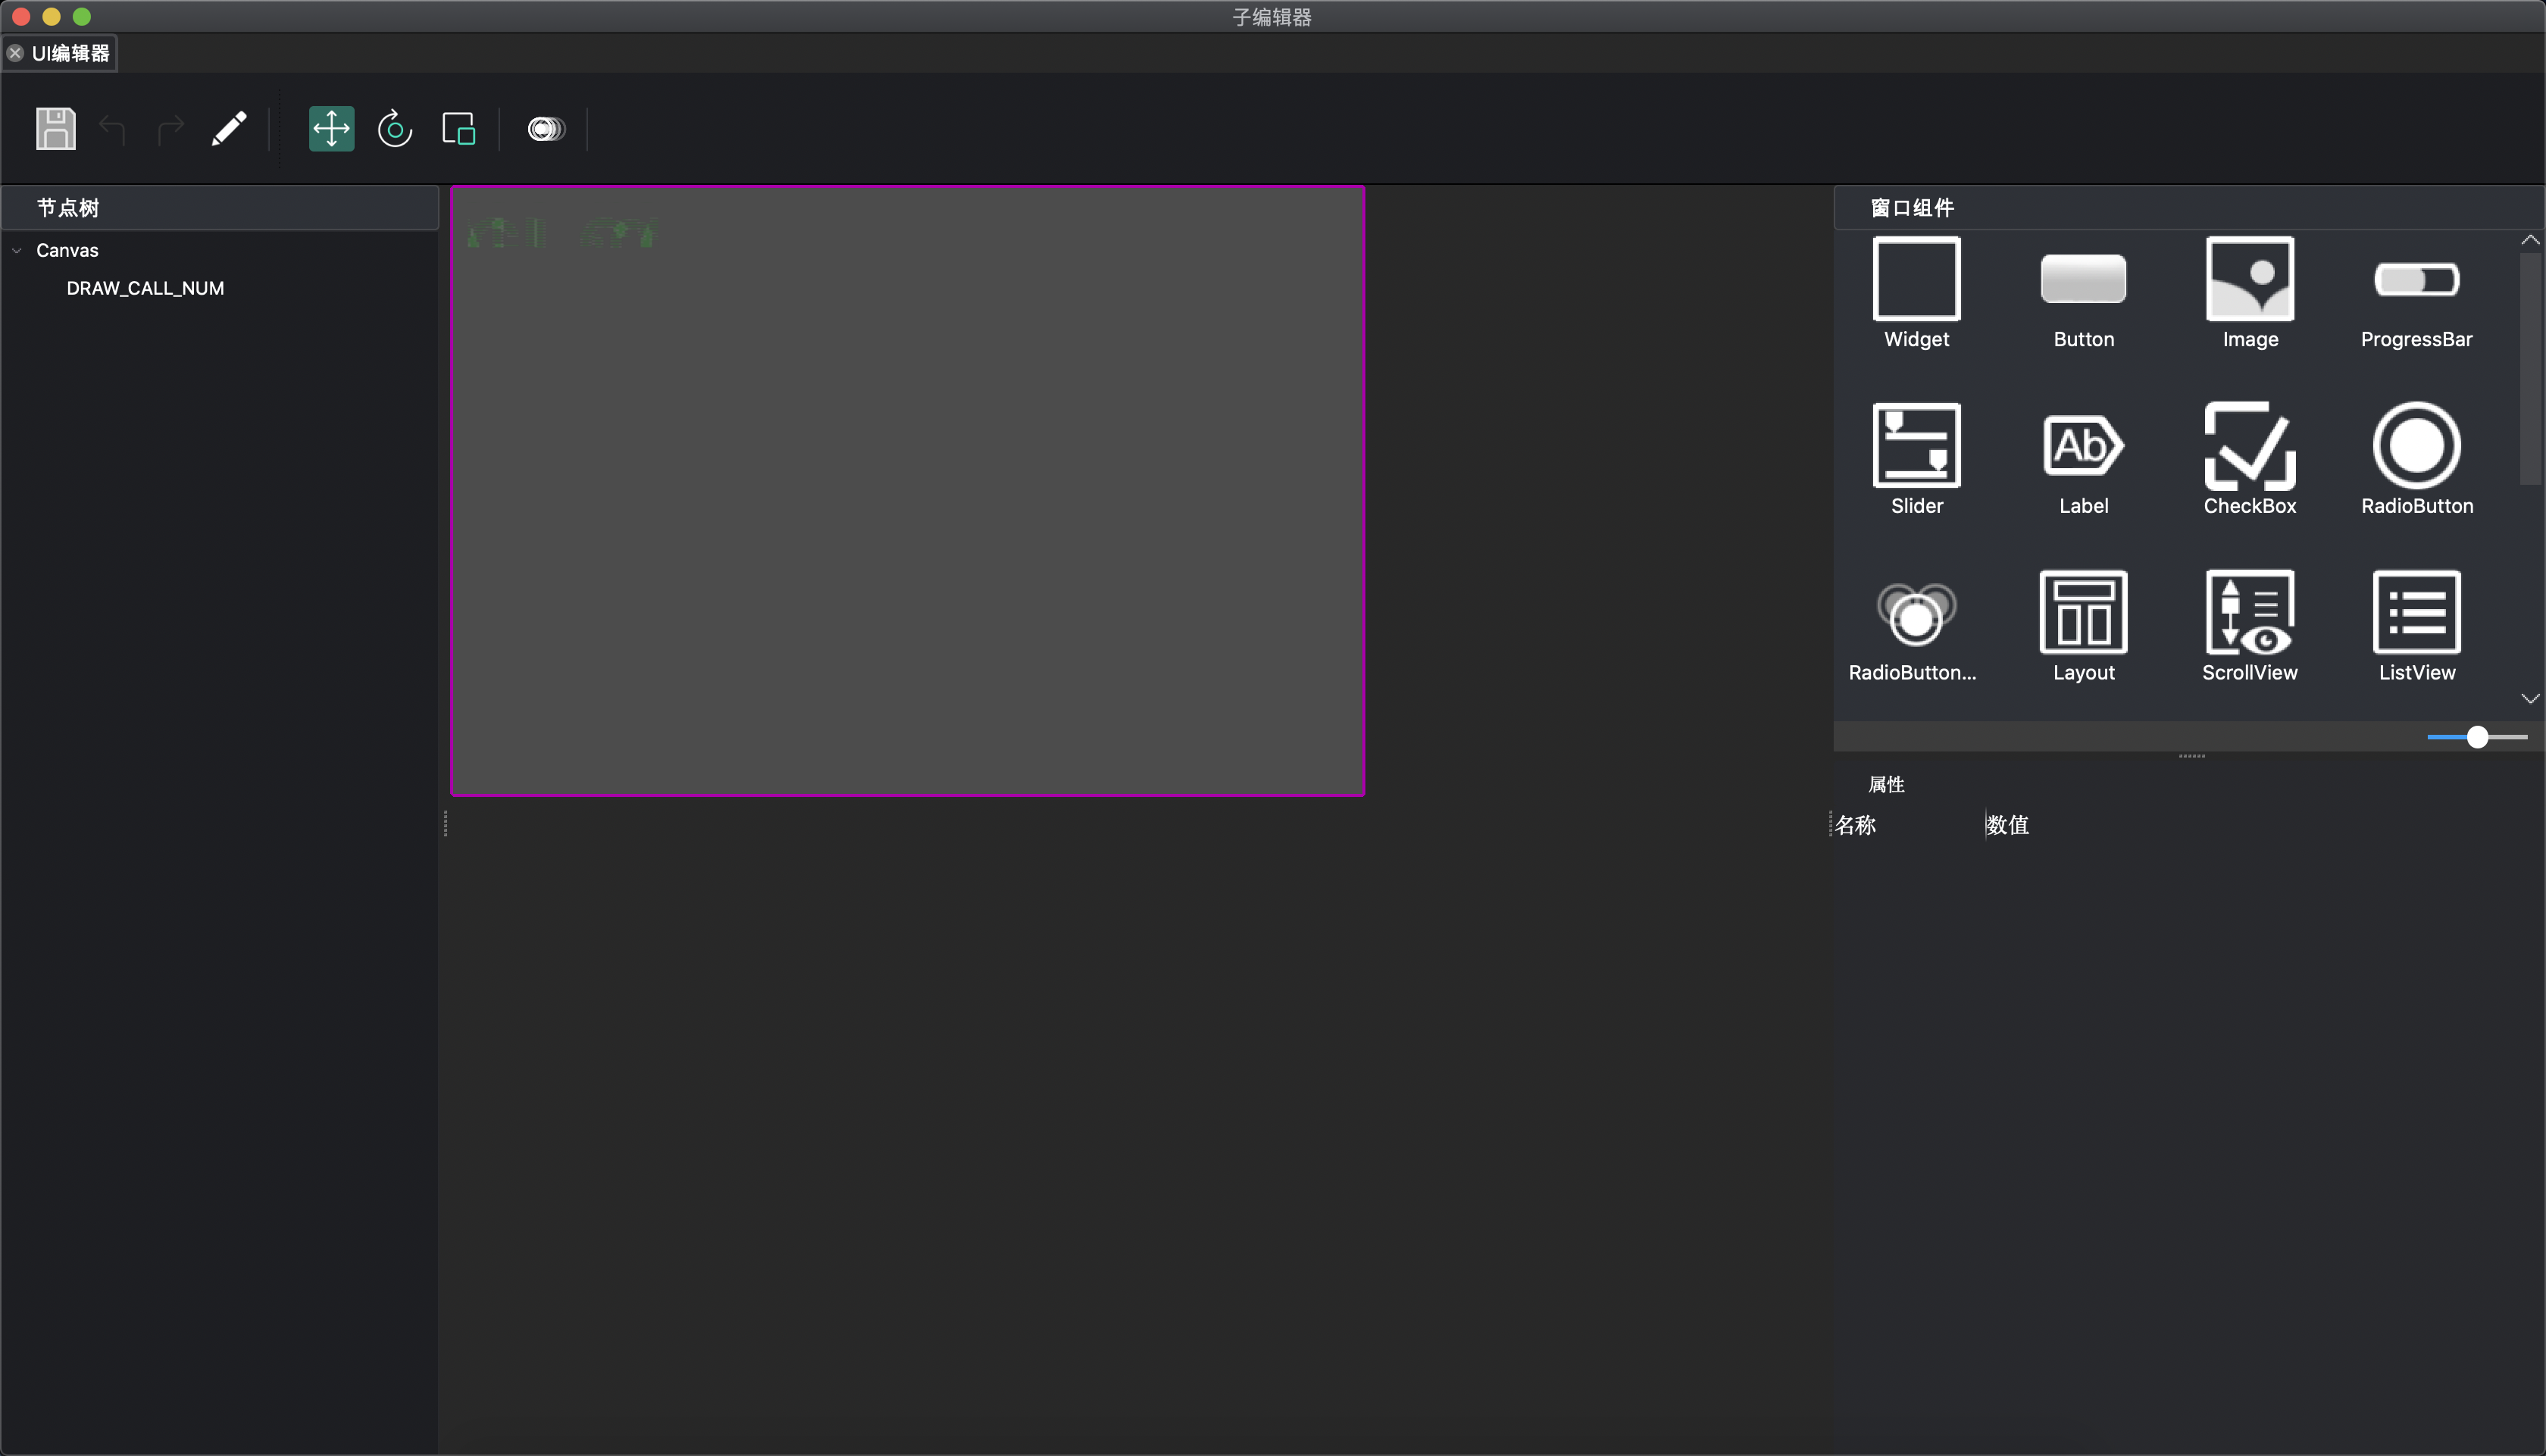Screen dimensions: 2546x1456
Task: Select Canvas in the node tree
Action: tap(67, 250)
